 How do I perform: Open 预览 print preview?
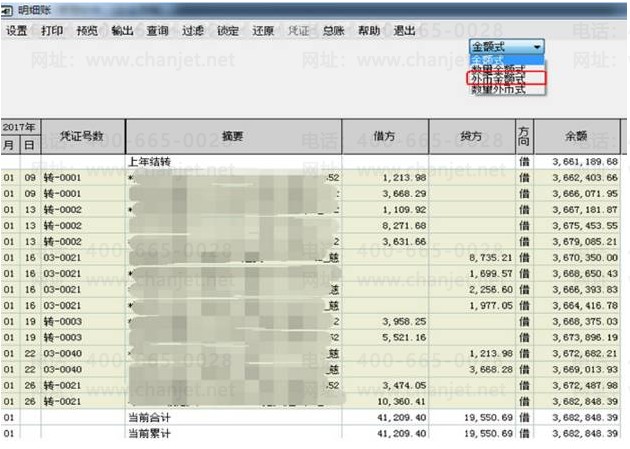point(87,31)
